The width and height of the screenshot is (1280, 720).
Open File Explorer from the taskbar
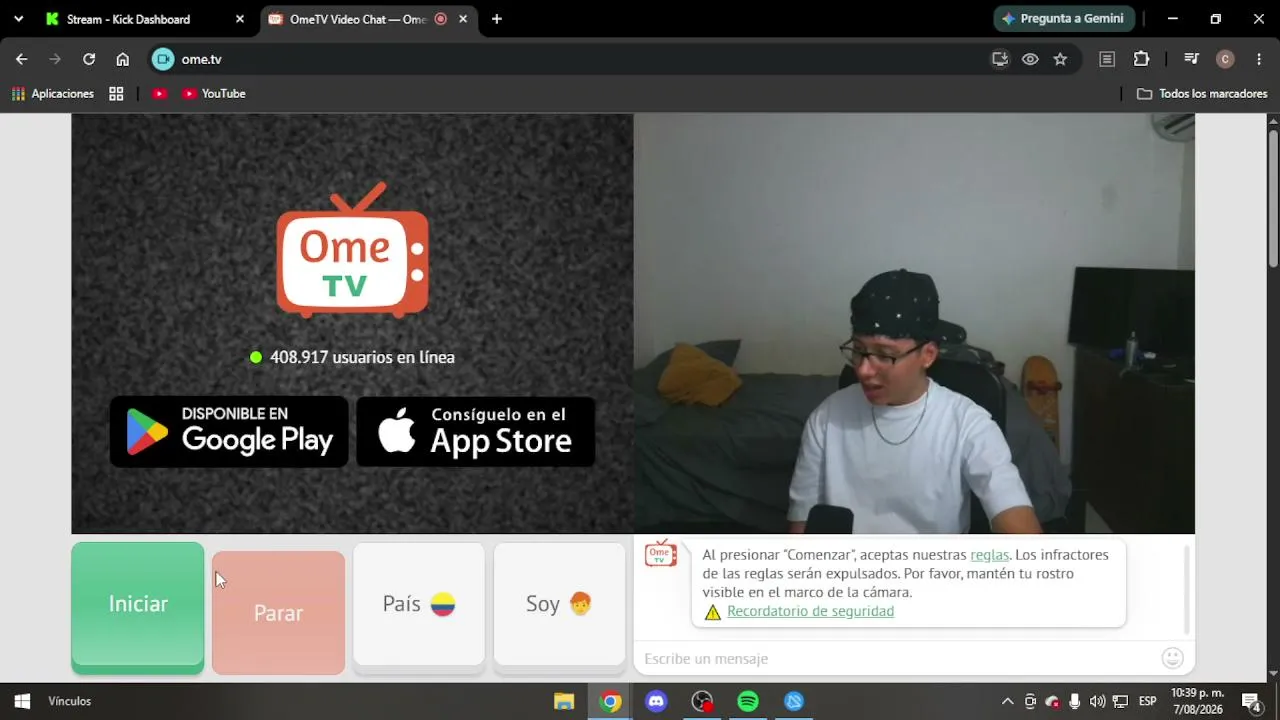[564, 701]
